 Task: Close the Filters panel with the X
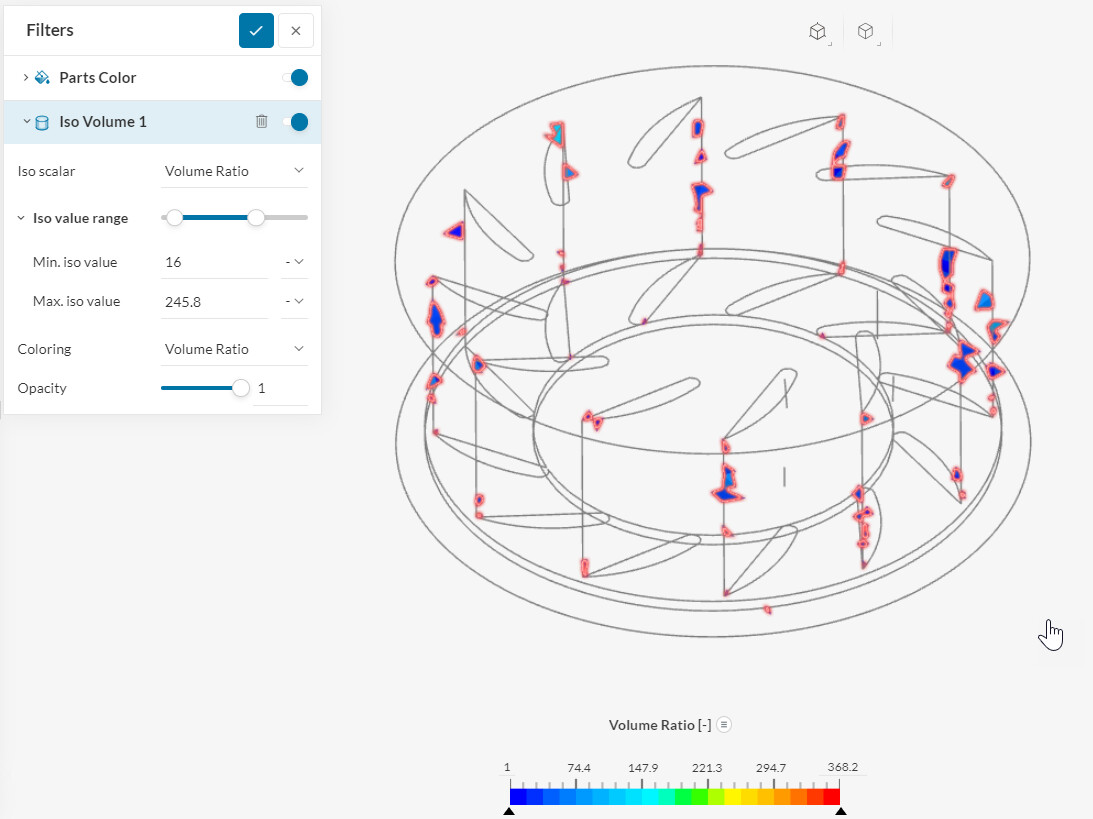[x=296, y=30]
